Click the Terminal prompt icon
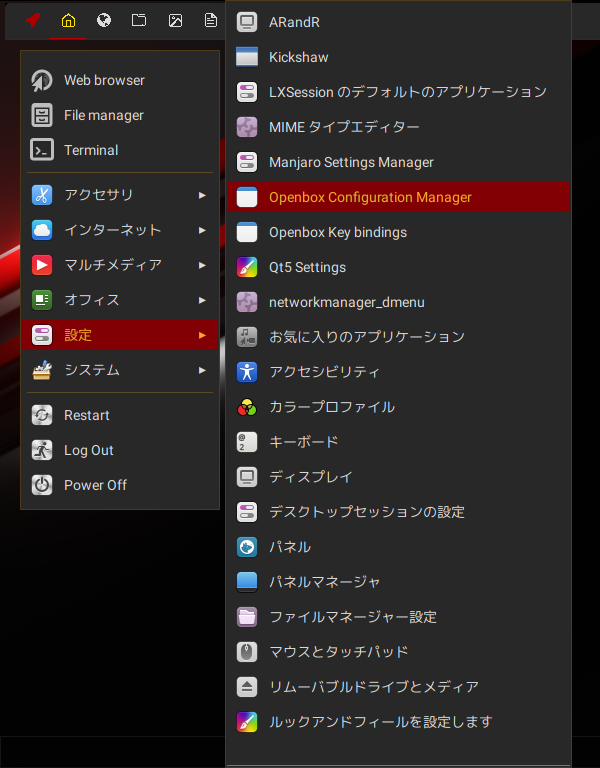Screen dimensions: 600x768 coord(42,150)
